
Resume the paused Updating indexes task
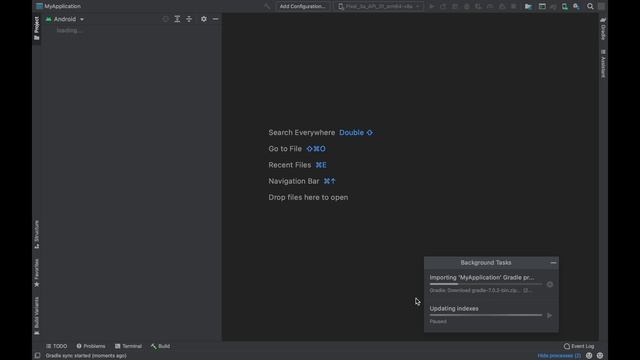(x=550, y=316)
